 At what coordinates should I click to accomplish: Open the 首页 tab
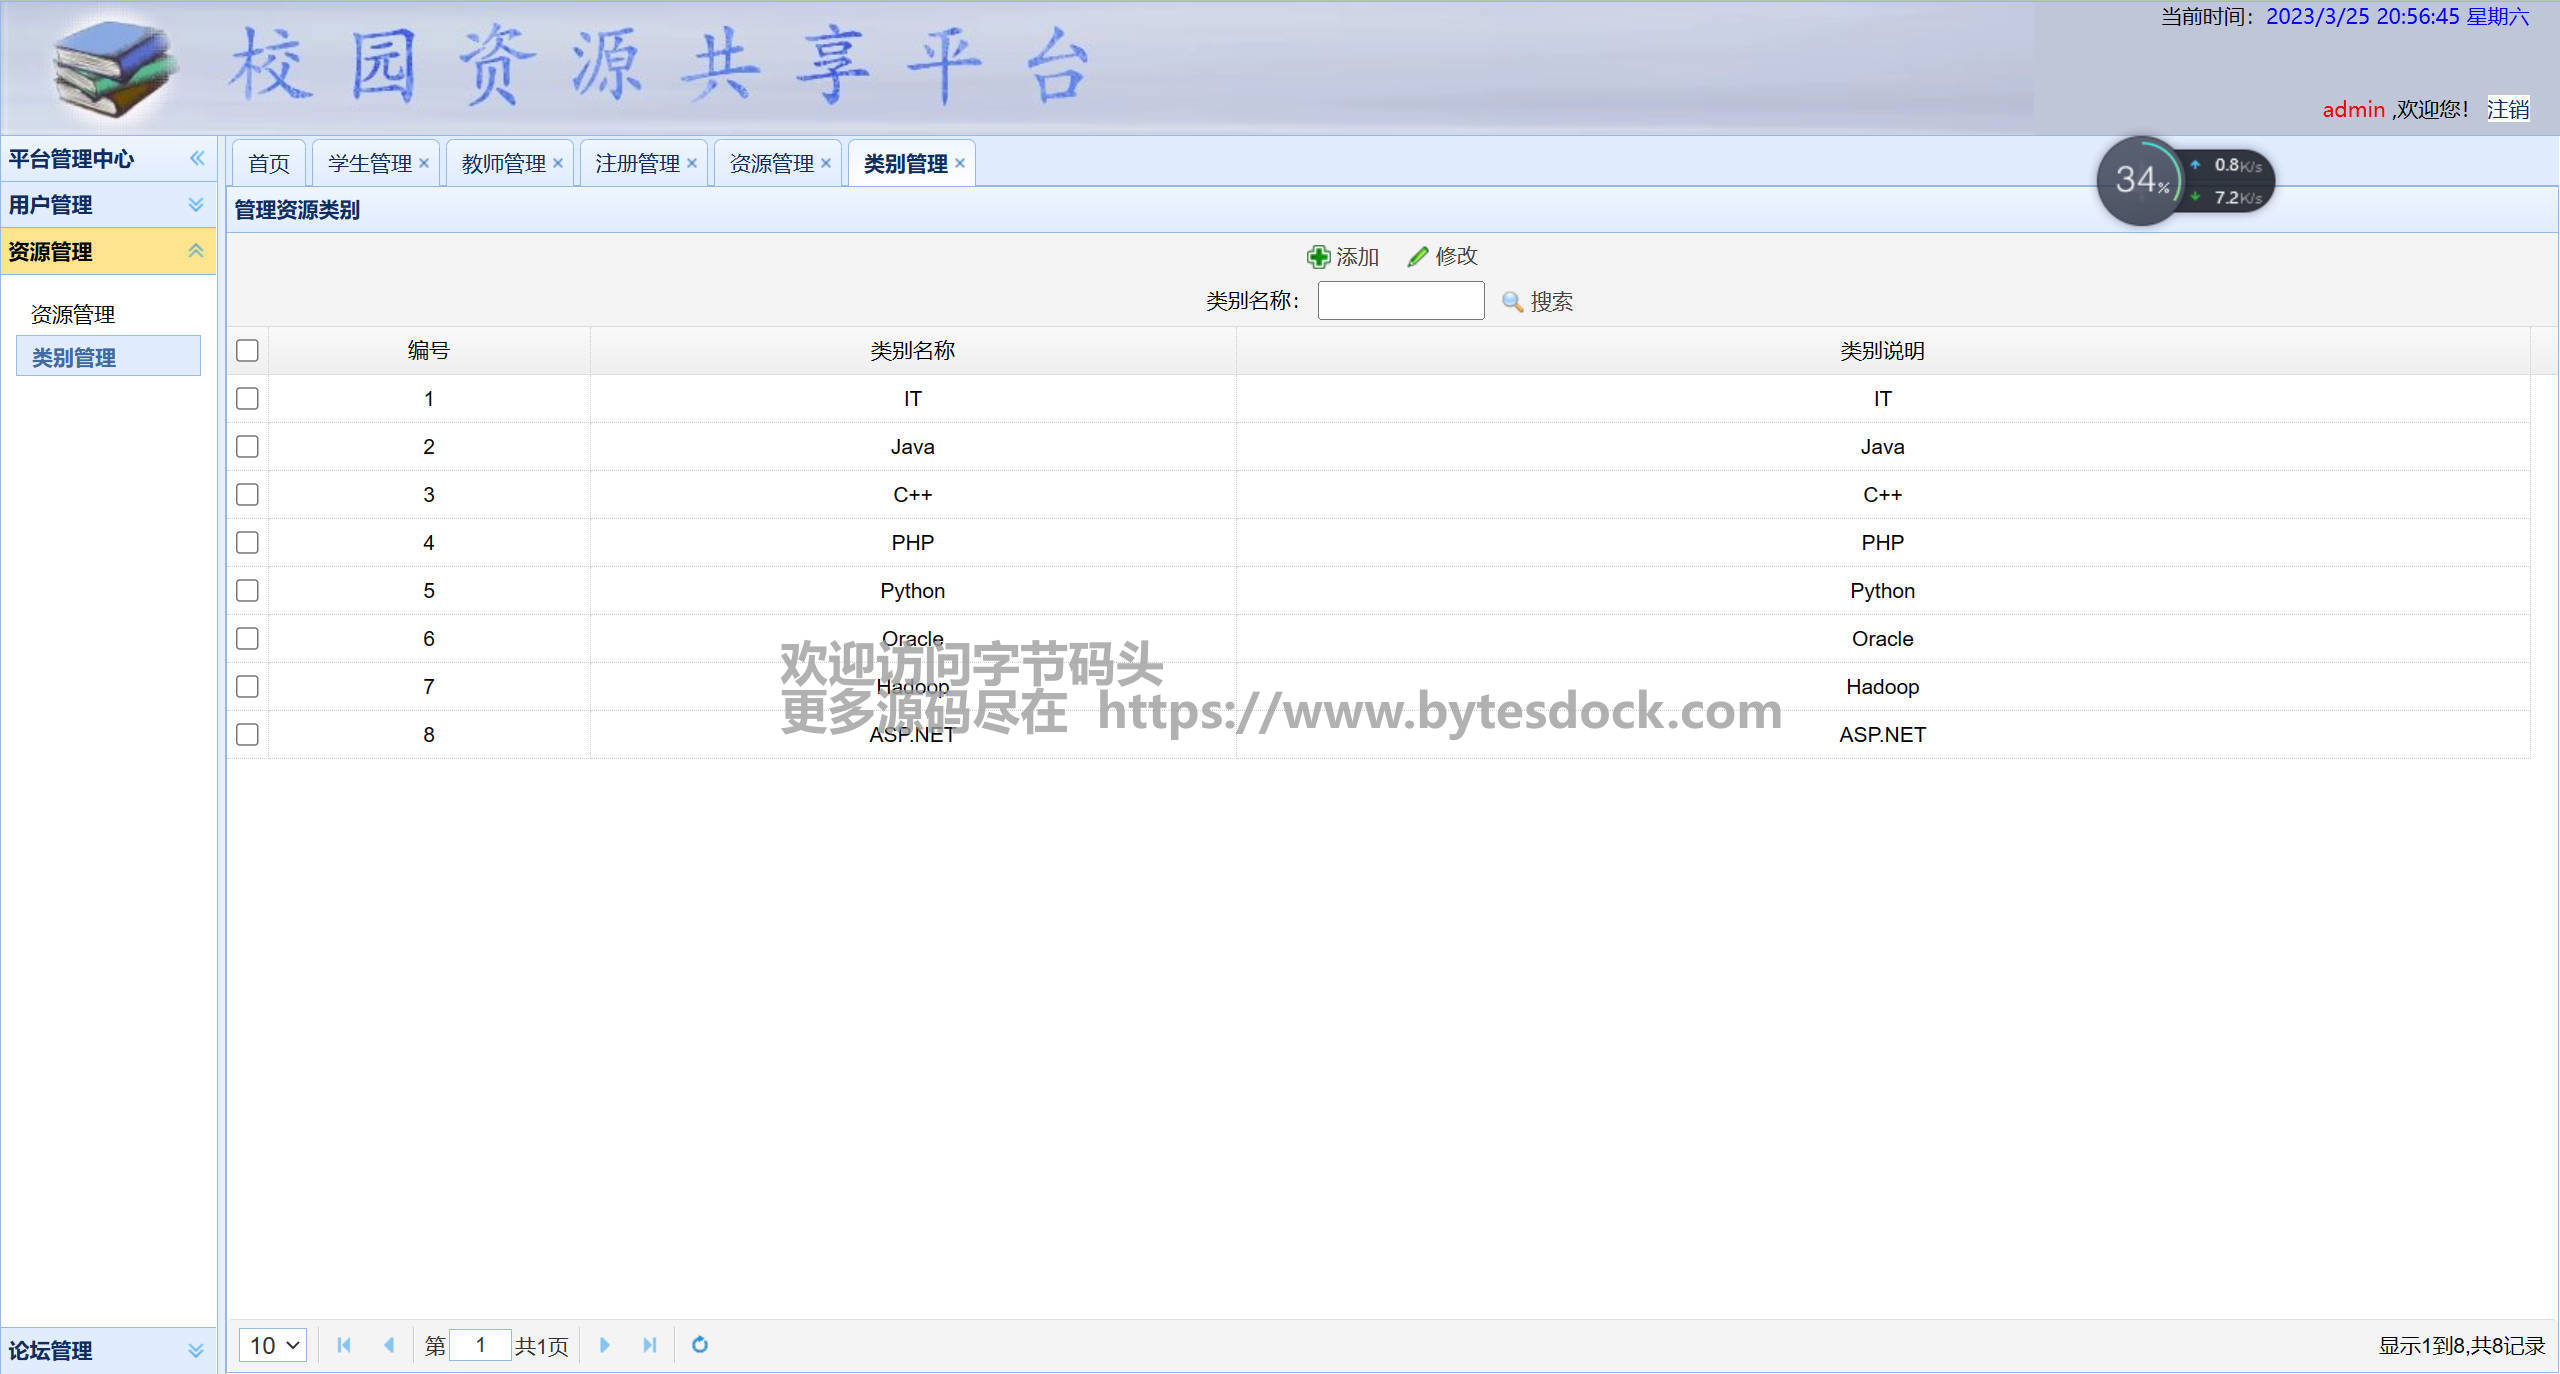click(x=269, y=163)
